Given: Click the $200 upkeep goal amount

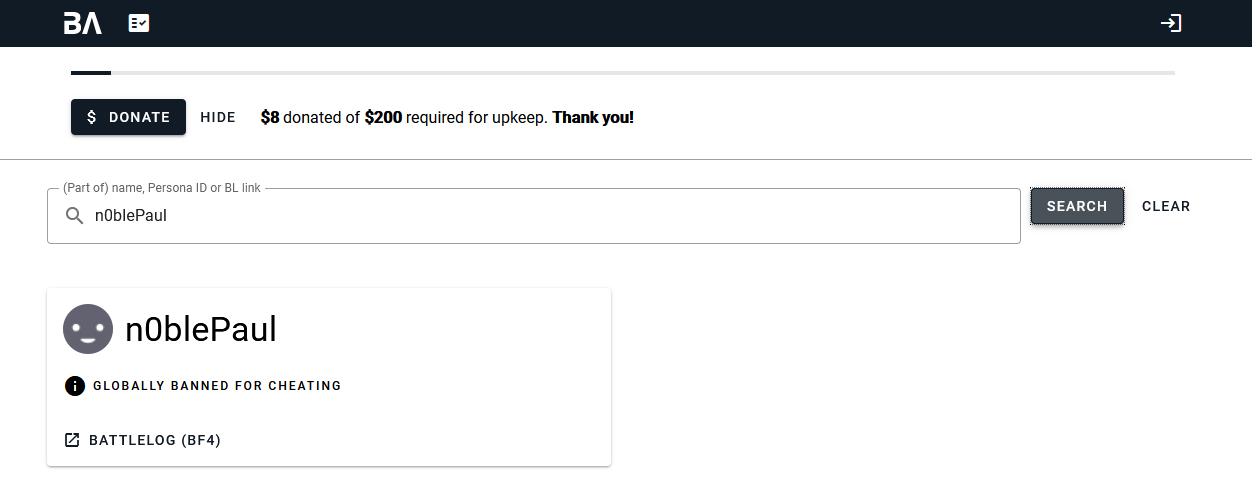Looking at the screenshot, I should point(383,117).
